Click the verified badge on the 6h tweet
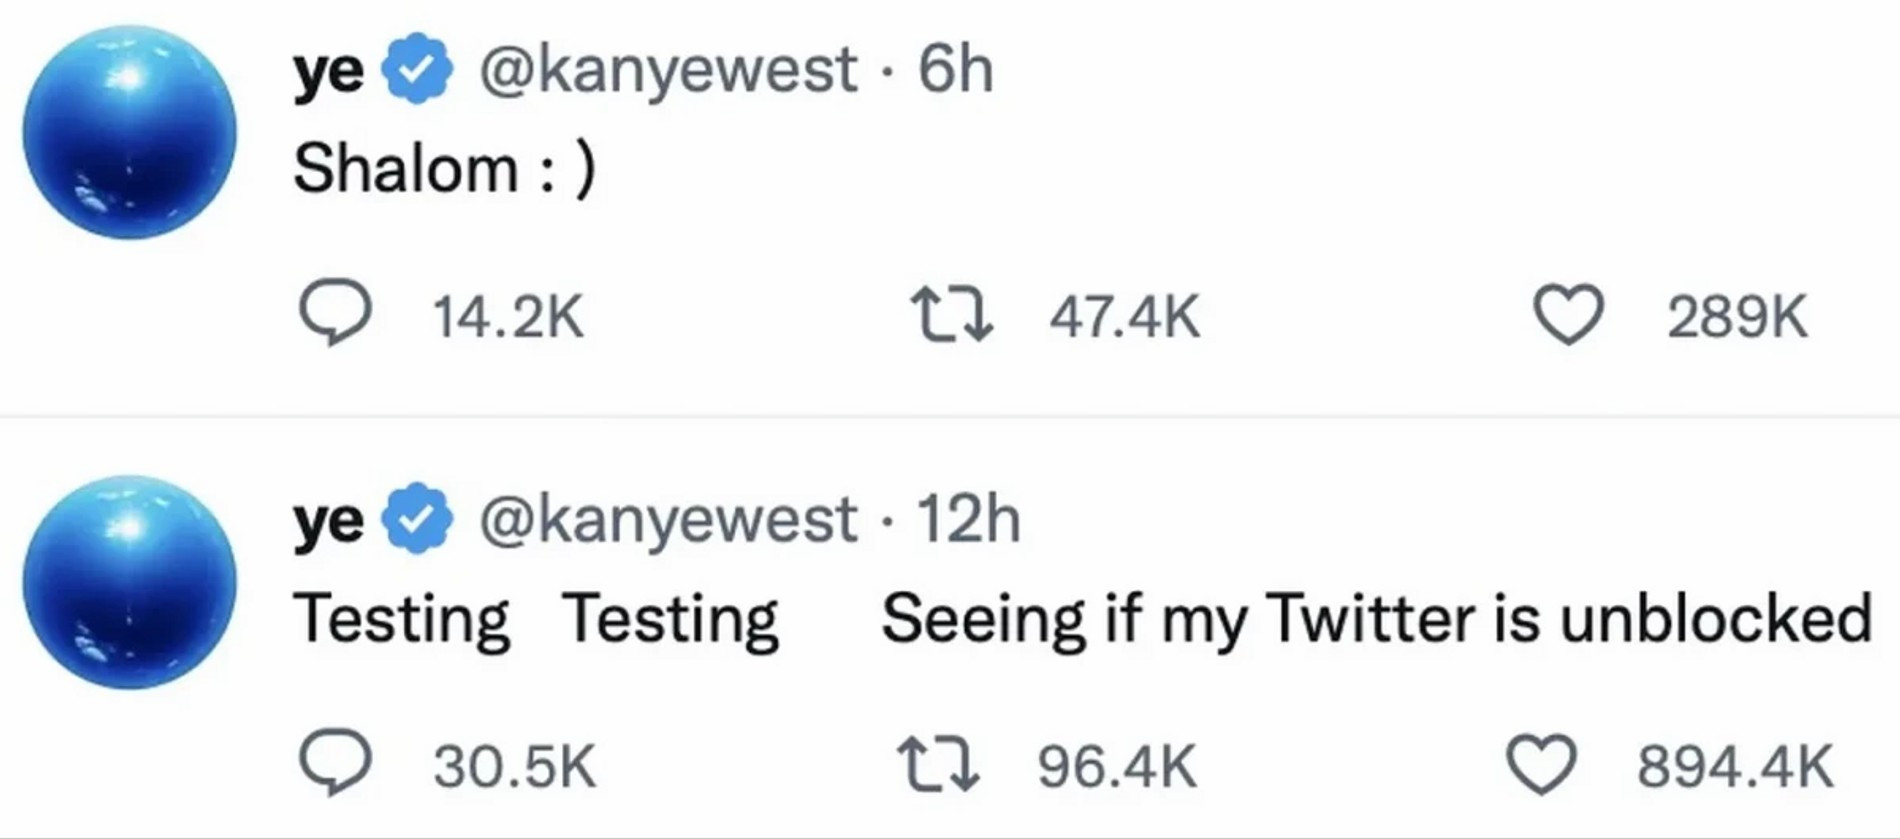Screen dimensions: 1900x839 pyautogui.click(x=419, y=69)
